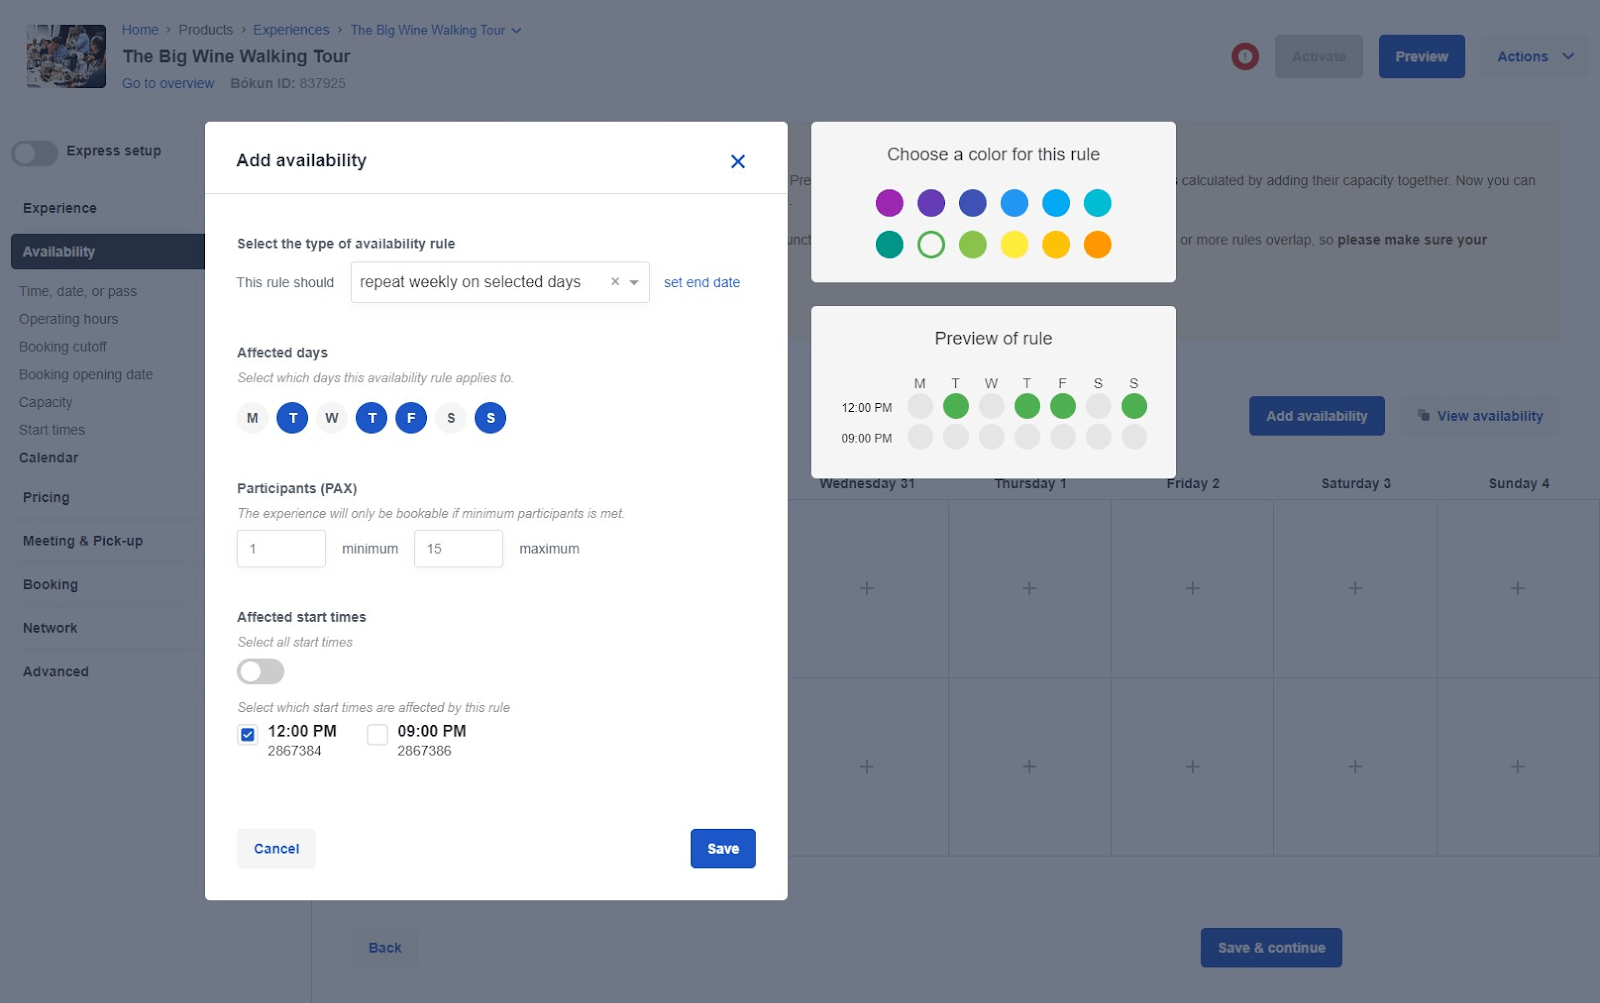Screen dimensions: 1600x1003
Task: Save the new availability rule
Action: pos(722,848)
